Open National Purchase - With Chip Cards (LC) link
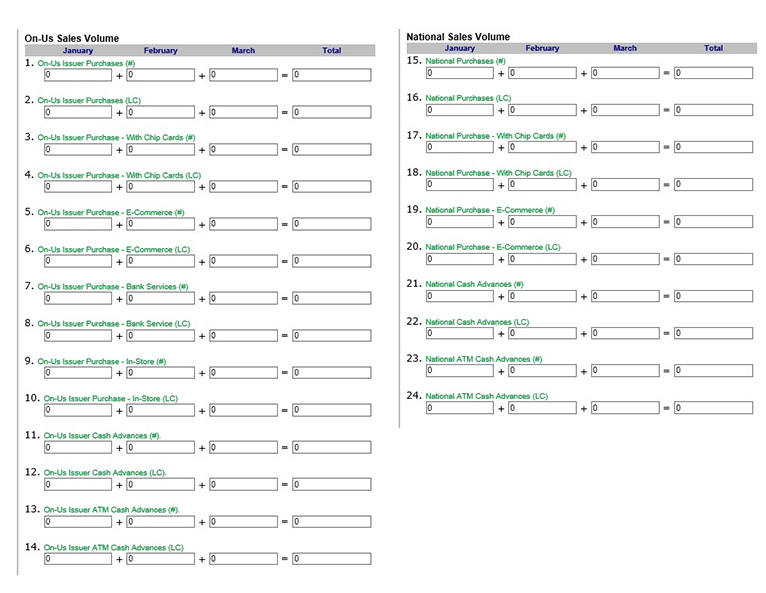The height and width of the screenshot is (593, 766). 498,173
